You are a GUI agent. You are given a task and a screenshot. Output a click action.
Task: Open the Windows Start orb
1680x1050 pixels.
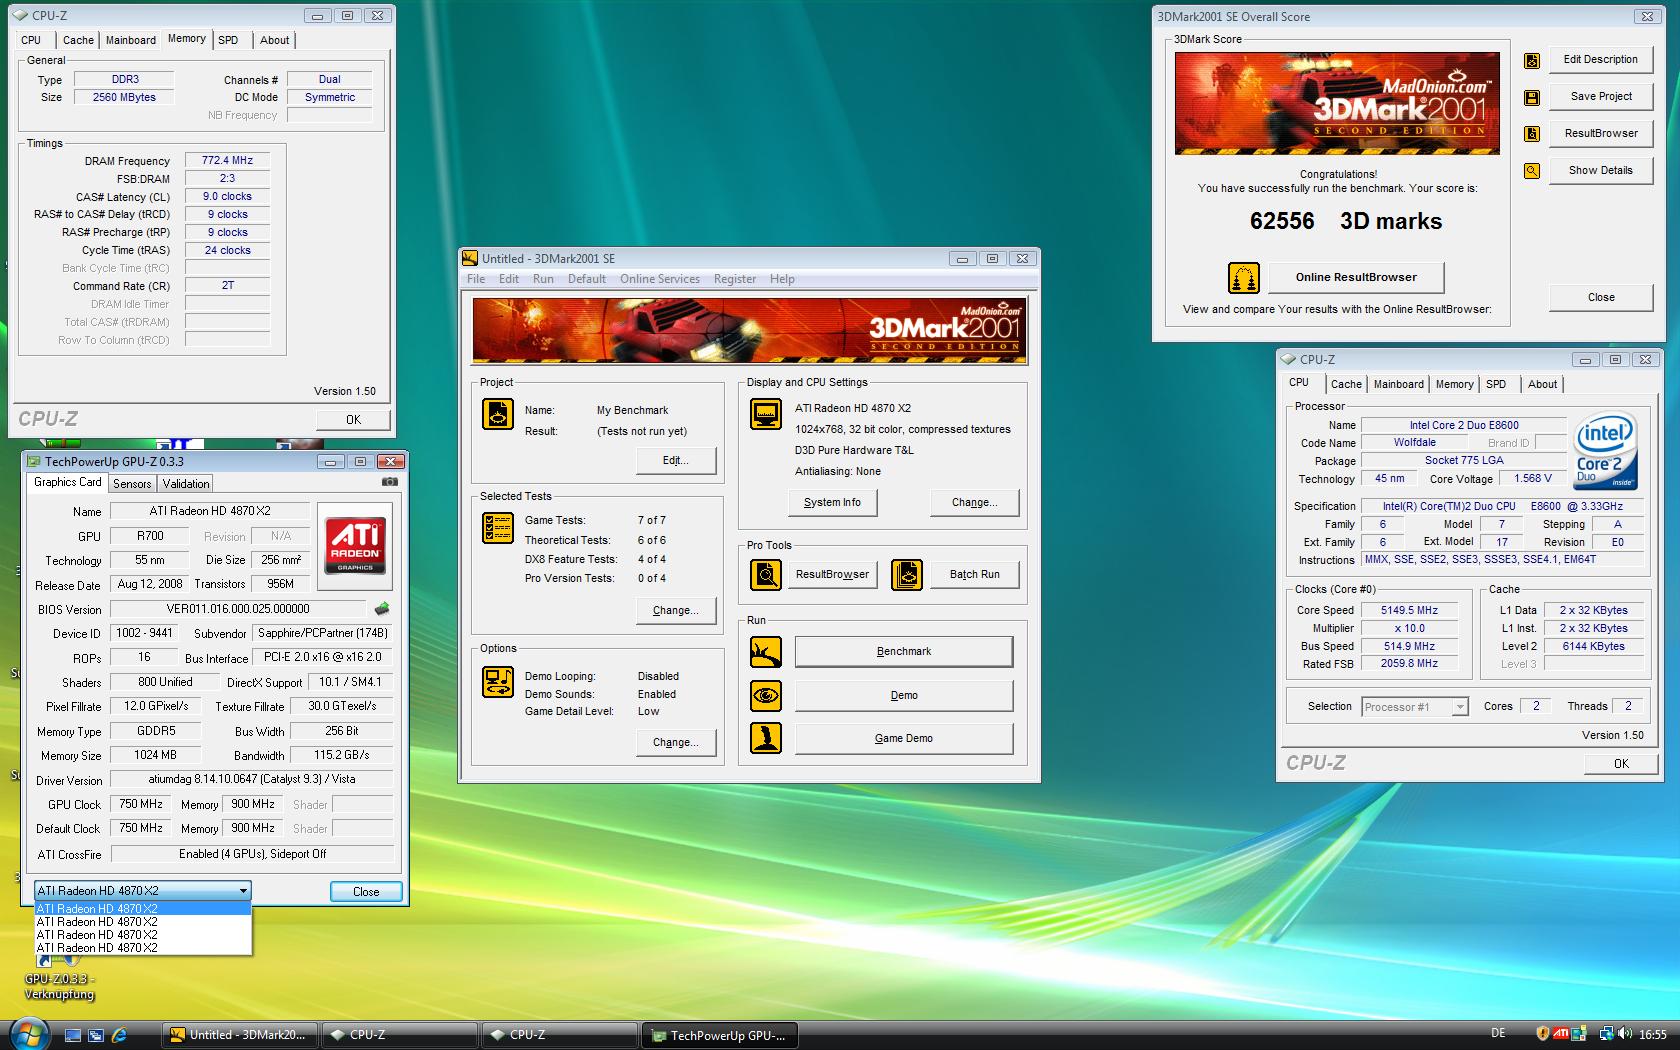27,1033
